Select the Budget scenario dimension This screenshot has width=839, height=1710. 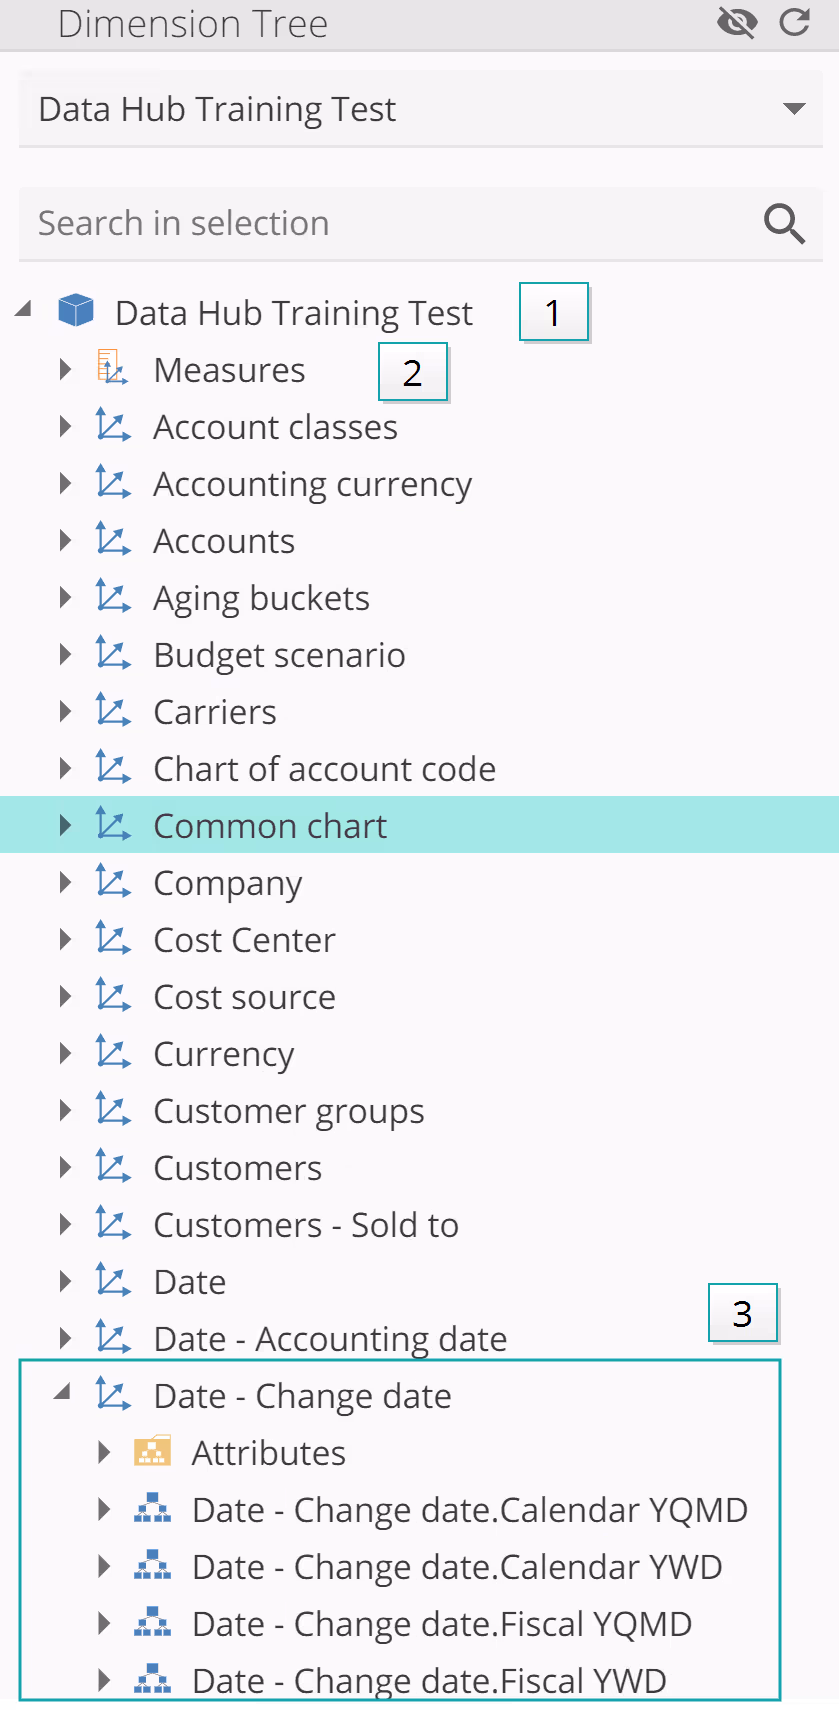point(279,655)
